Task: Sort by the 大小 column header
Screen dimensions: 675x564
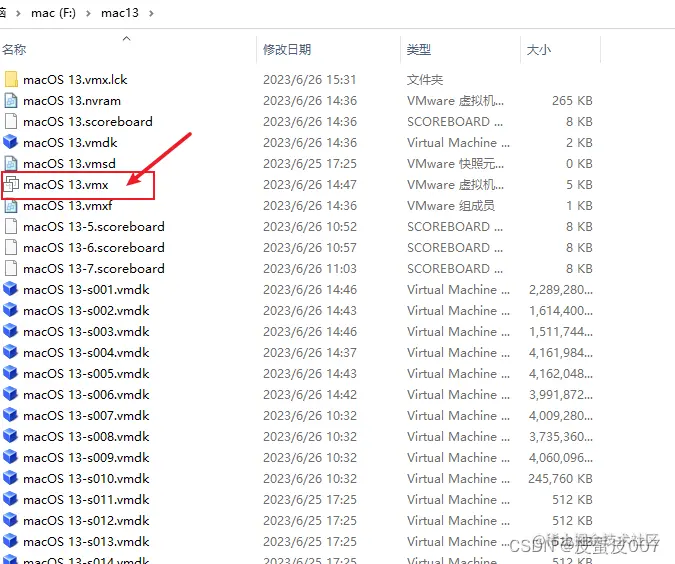Action: [x=539, y=50]
